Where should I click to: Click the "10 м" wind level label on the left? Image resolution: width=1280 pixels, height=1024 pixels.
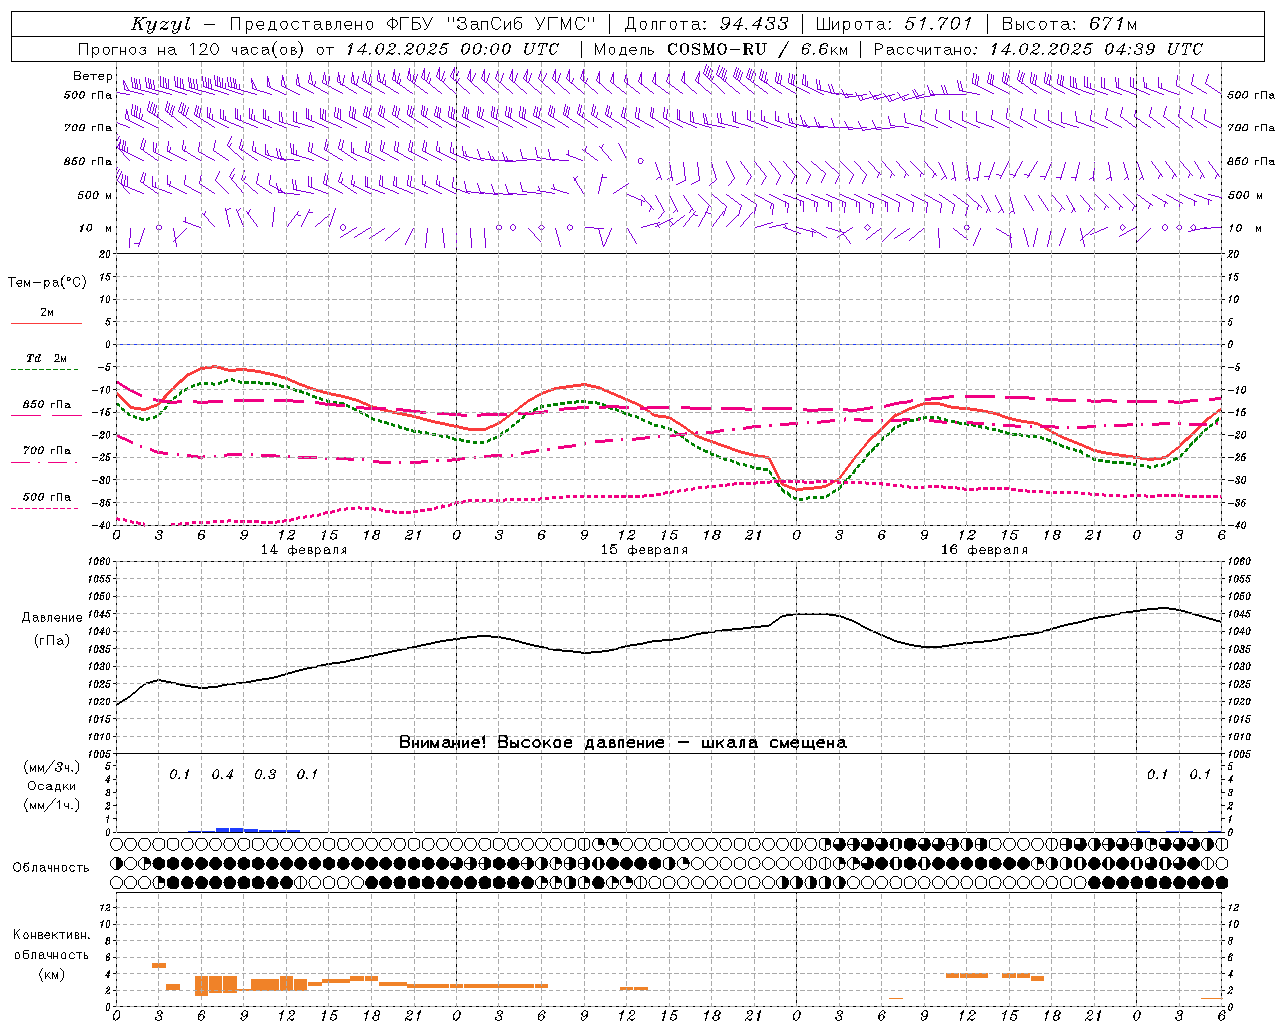coord(96,228)
